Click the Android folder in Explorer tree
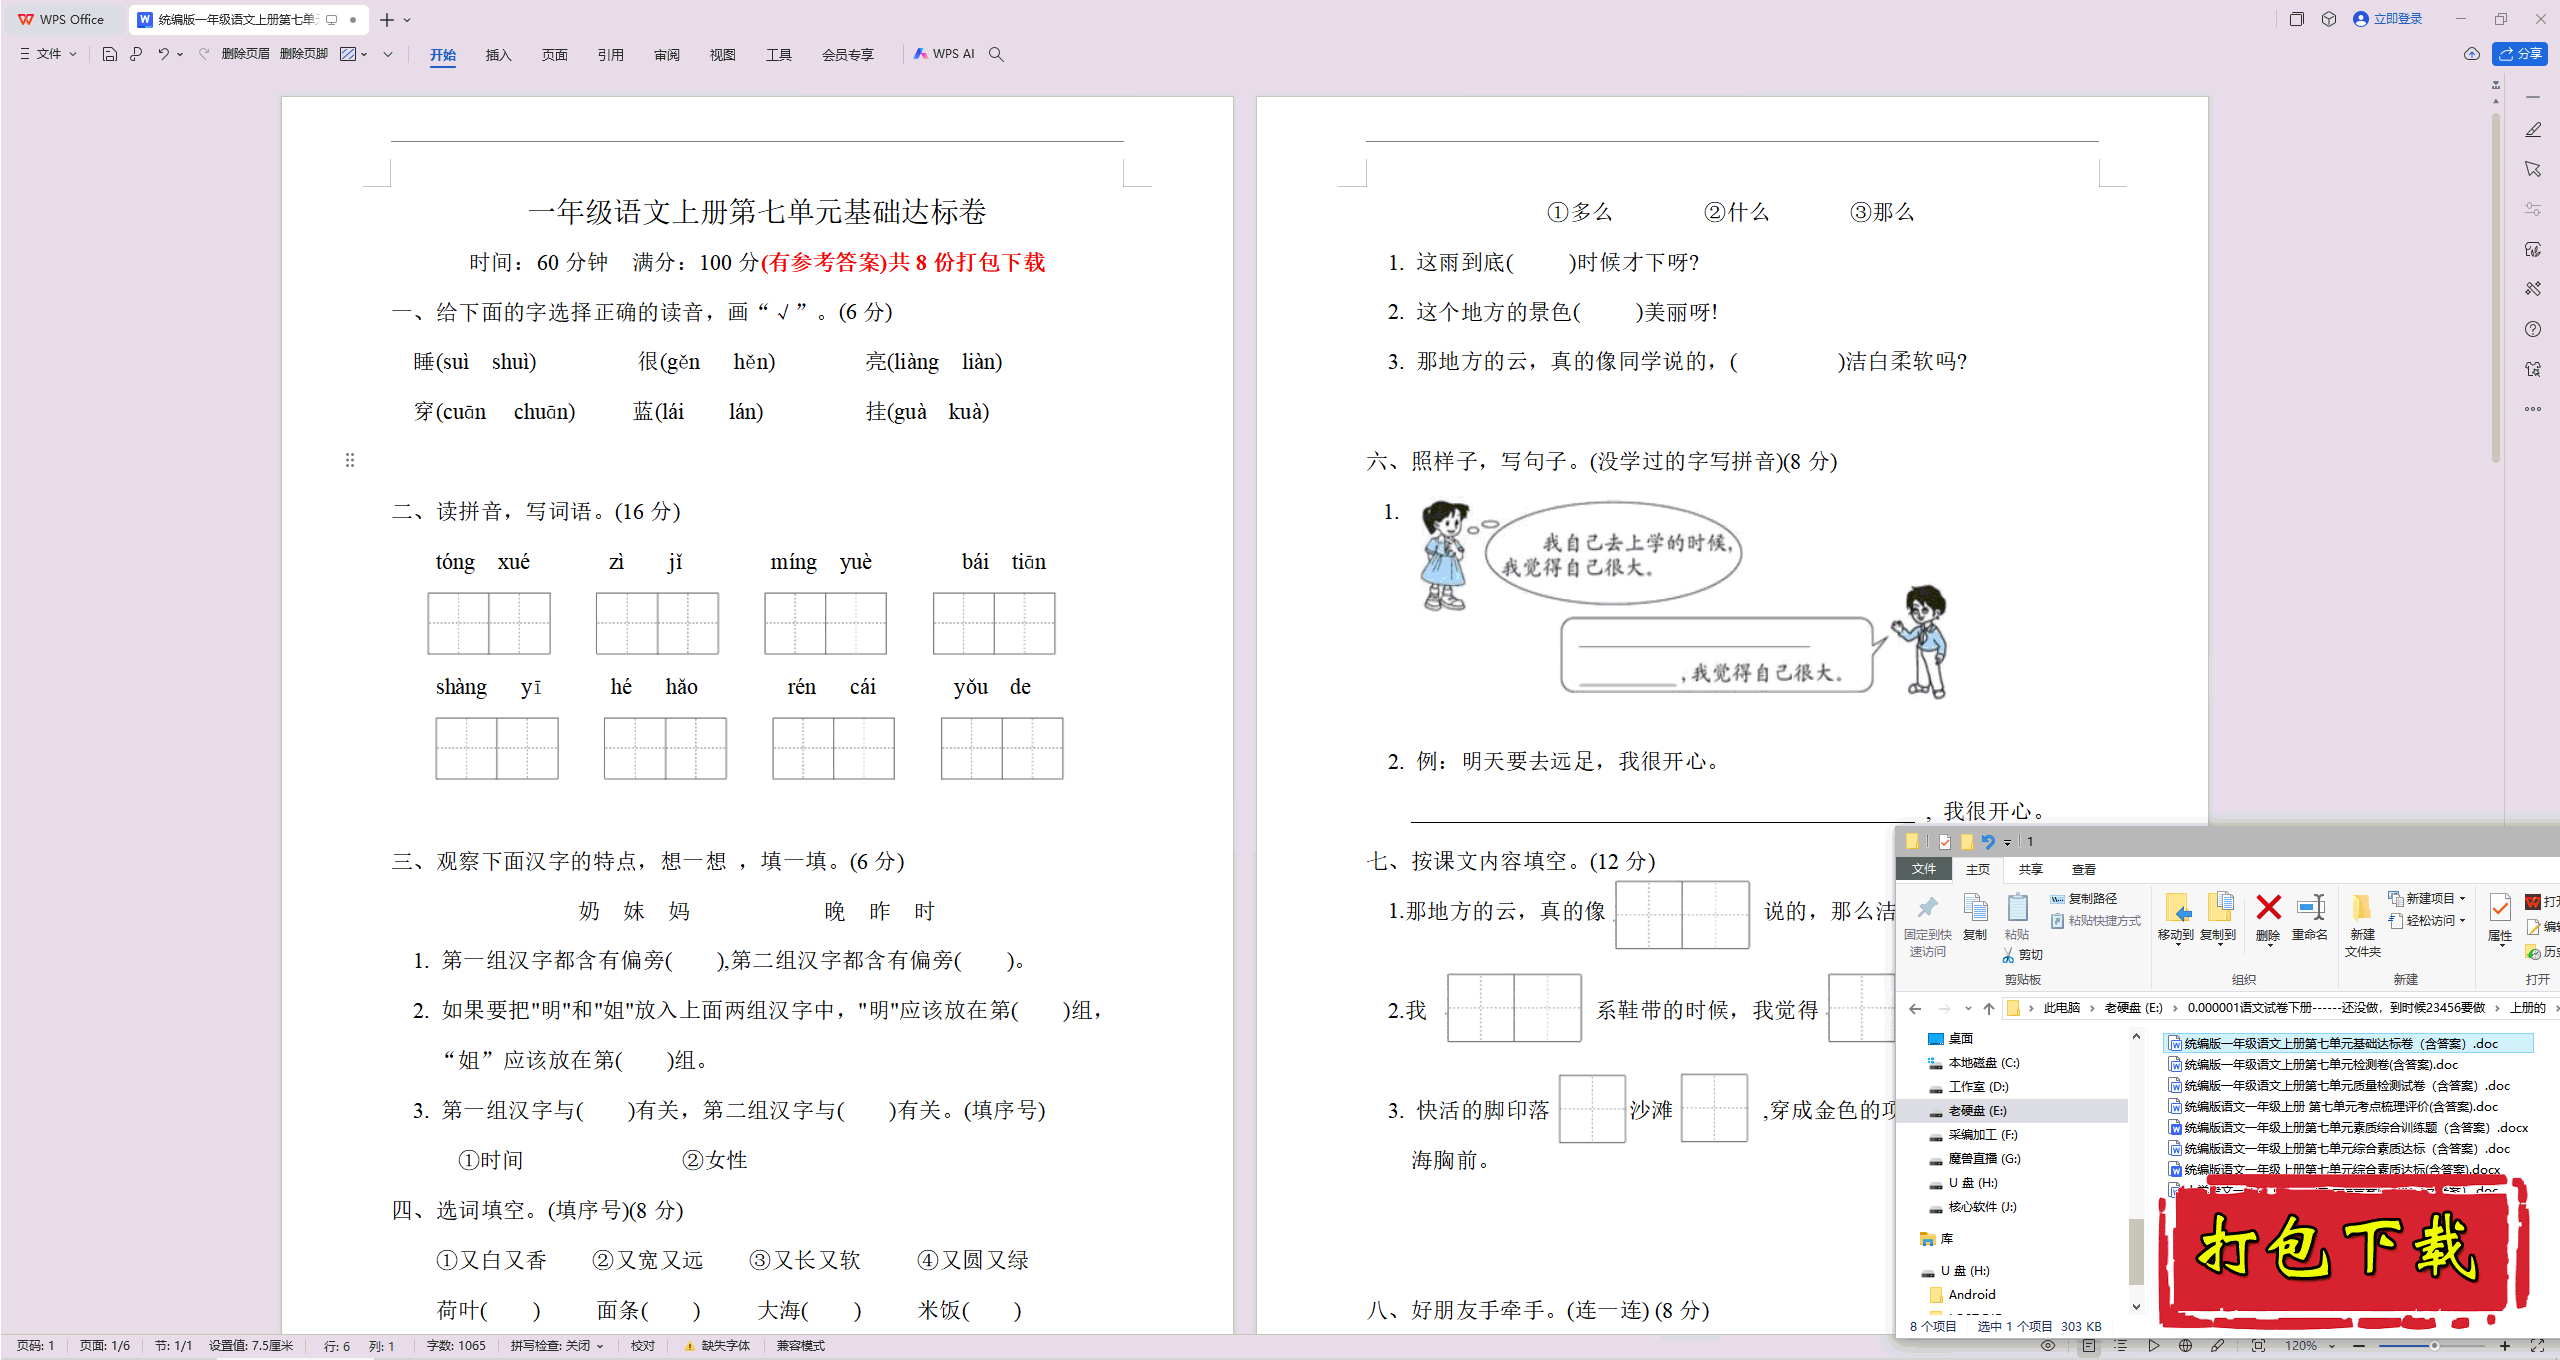Image resolution: width=2560 pixels, height=1360 pixels. 1960,1294
